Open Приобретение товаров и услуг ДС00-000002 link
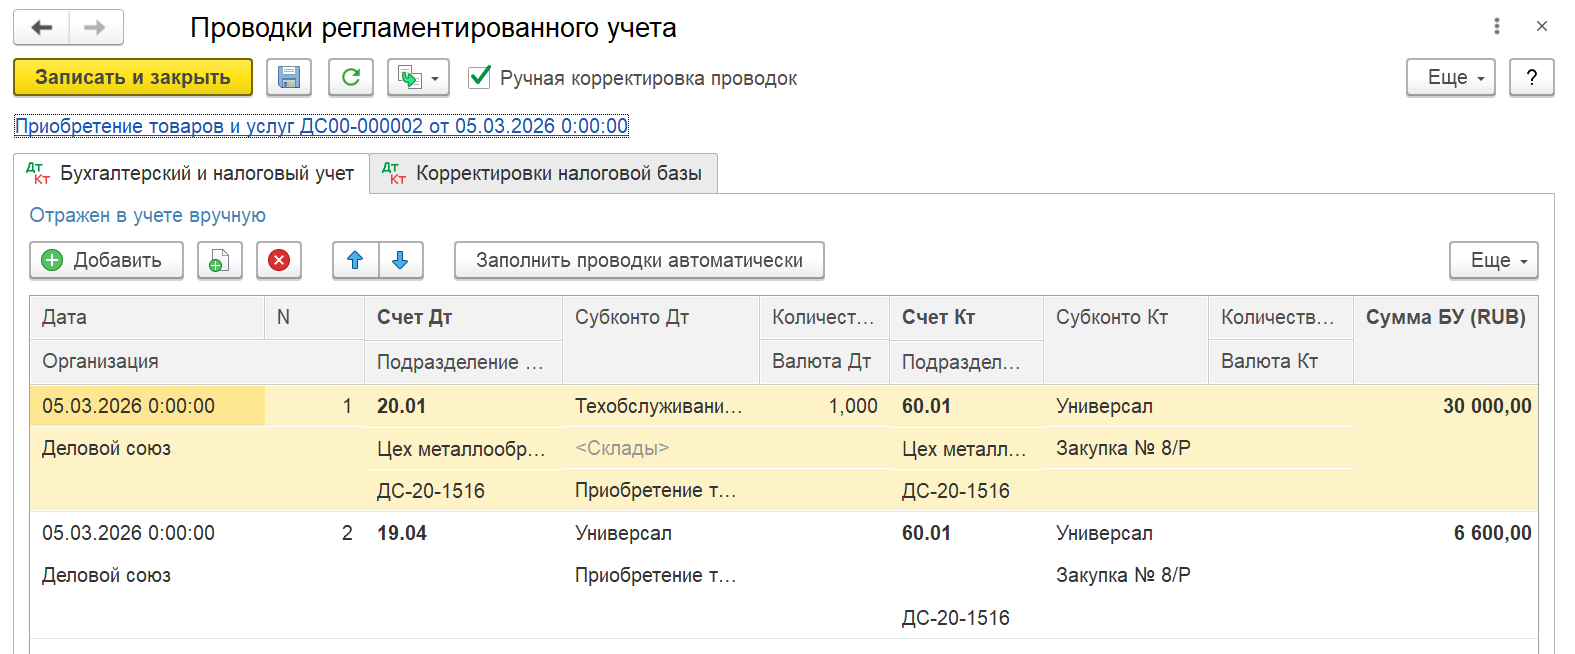1575x654 pixels. (322, 126)
